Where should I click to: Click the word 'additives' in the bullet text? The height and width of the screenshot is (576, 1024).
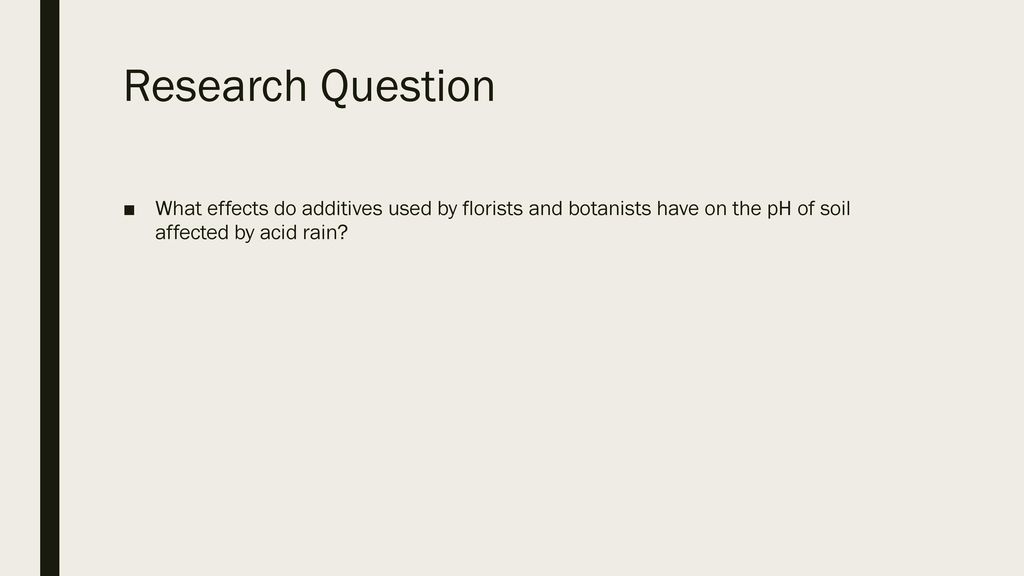[342, 208]
